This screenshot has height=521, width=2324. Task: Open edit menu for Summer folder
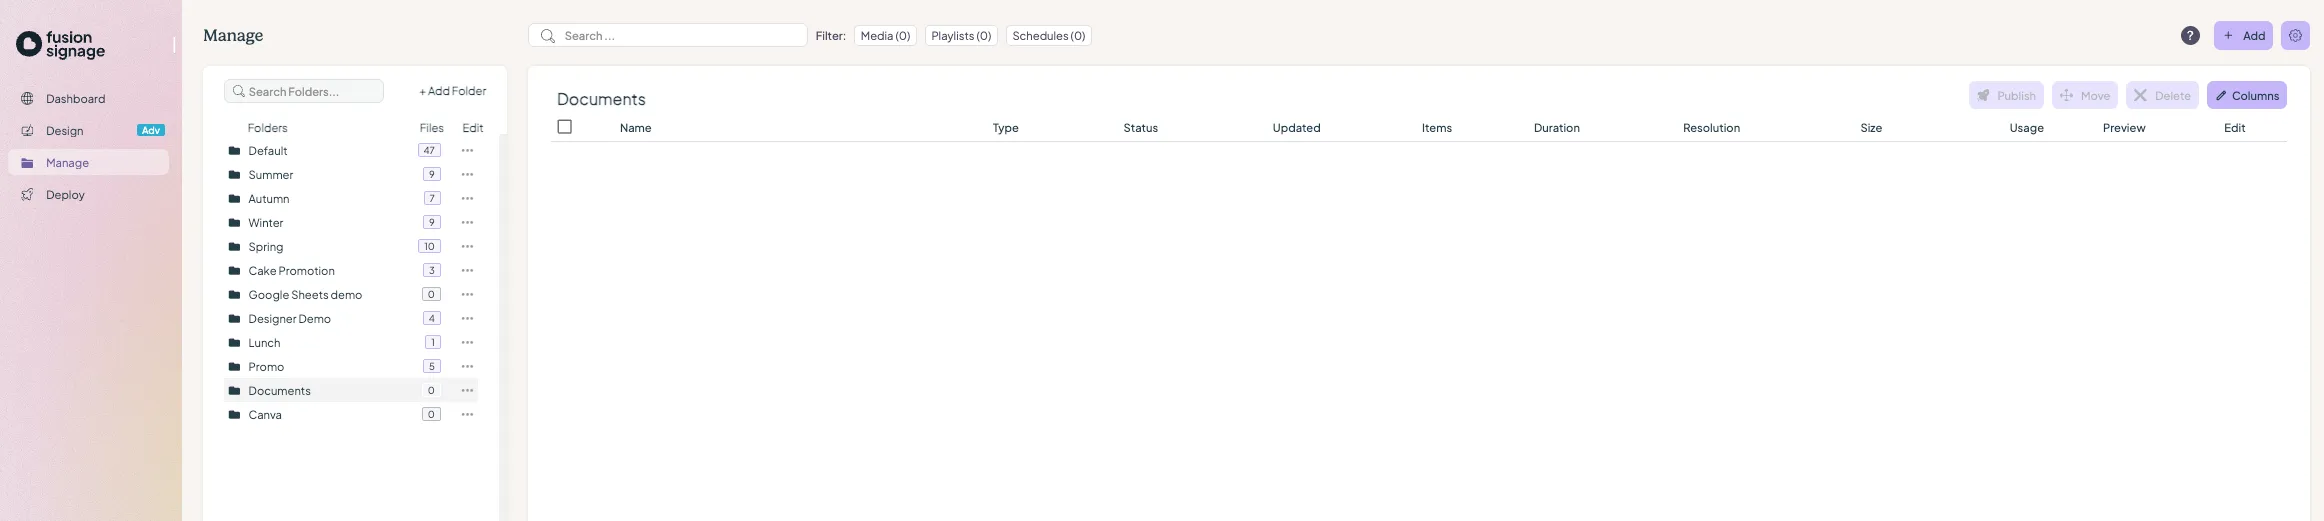(467, 175)
